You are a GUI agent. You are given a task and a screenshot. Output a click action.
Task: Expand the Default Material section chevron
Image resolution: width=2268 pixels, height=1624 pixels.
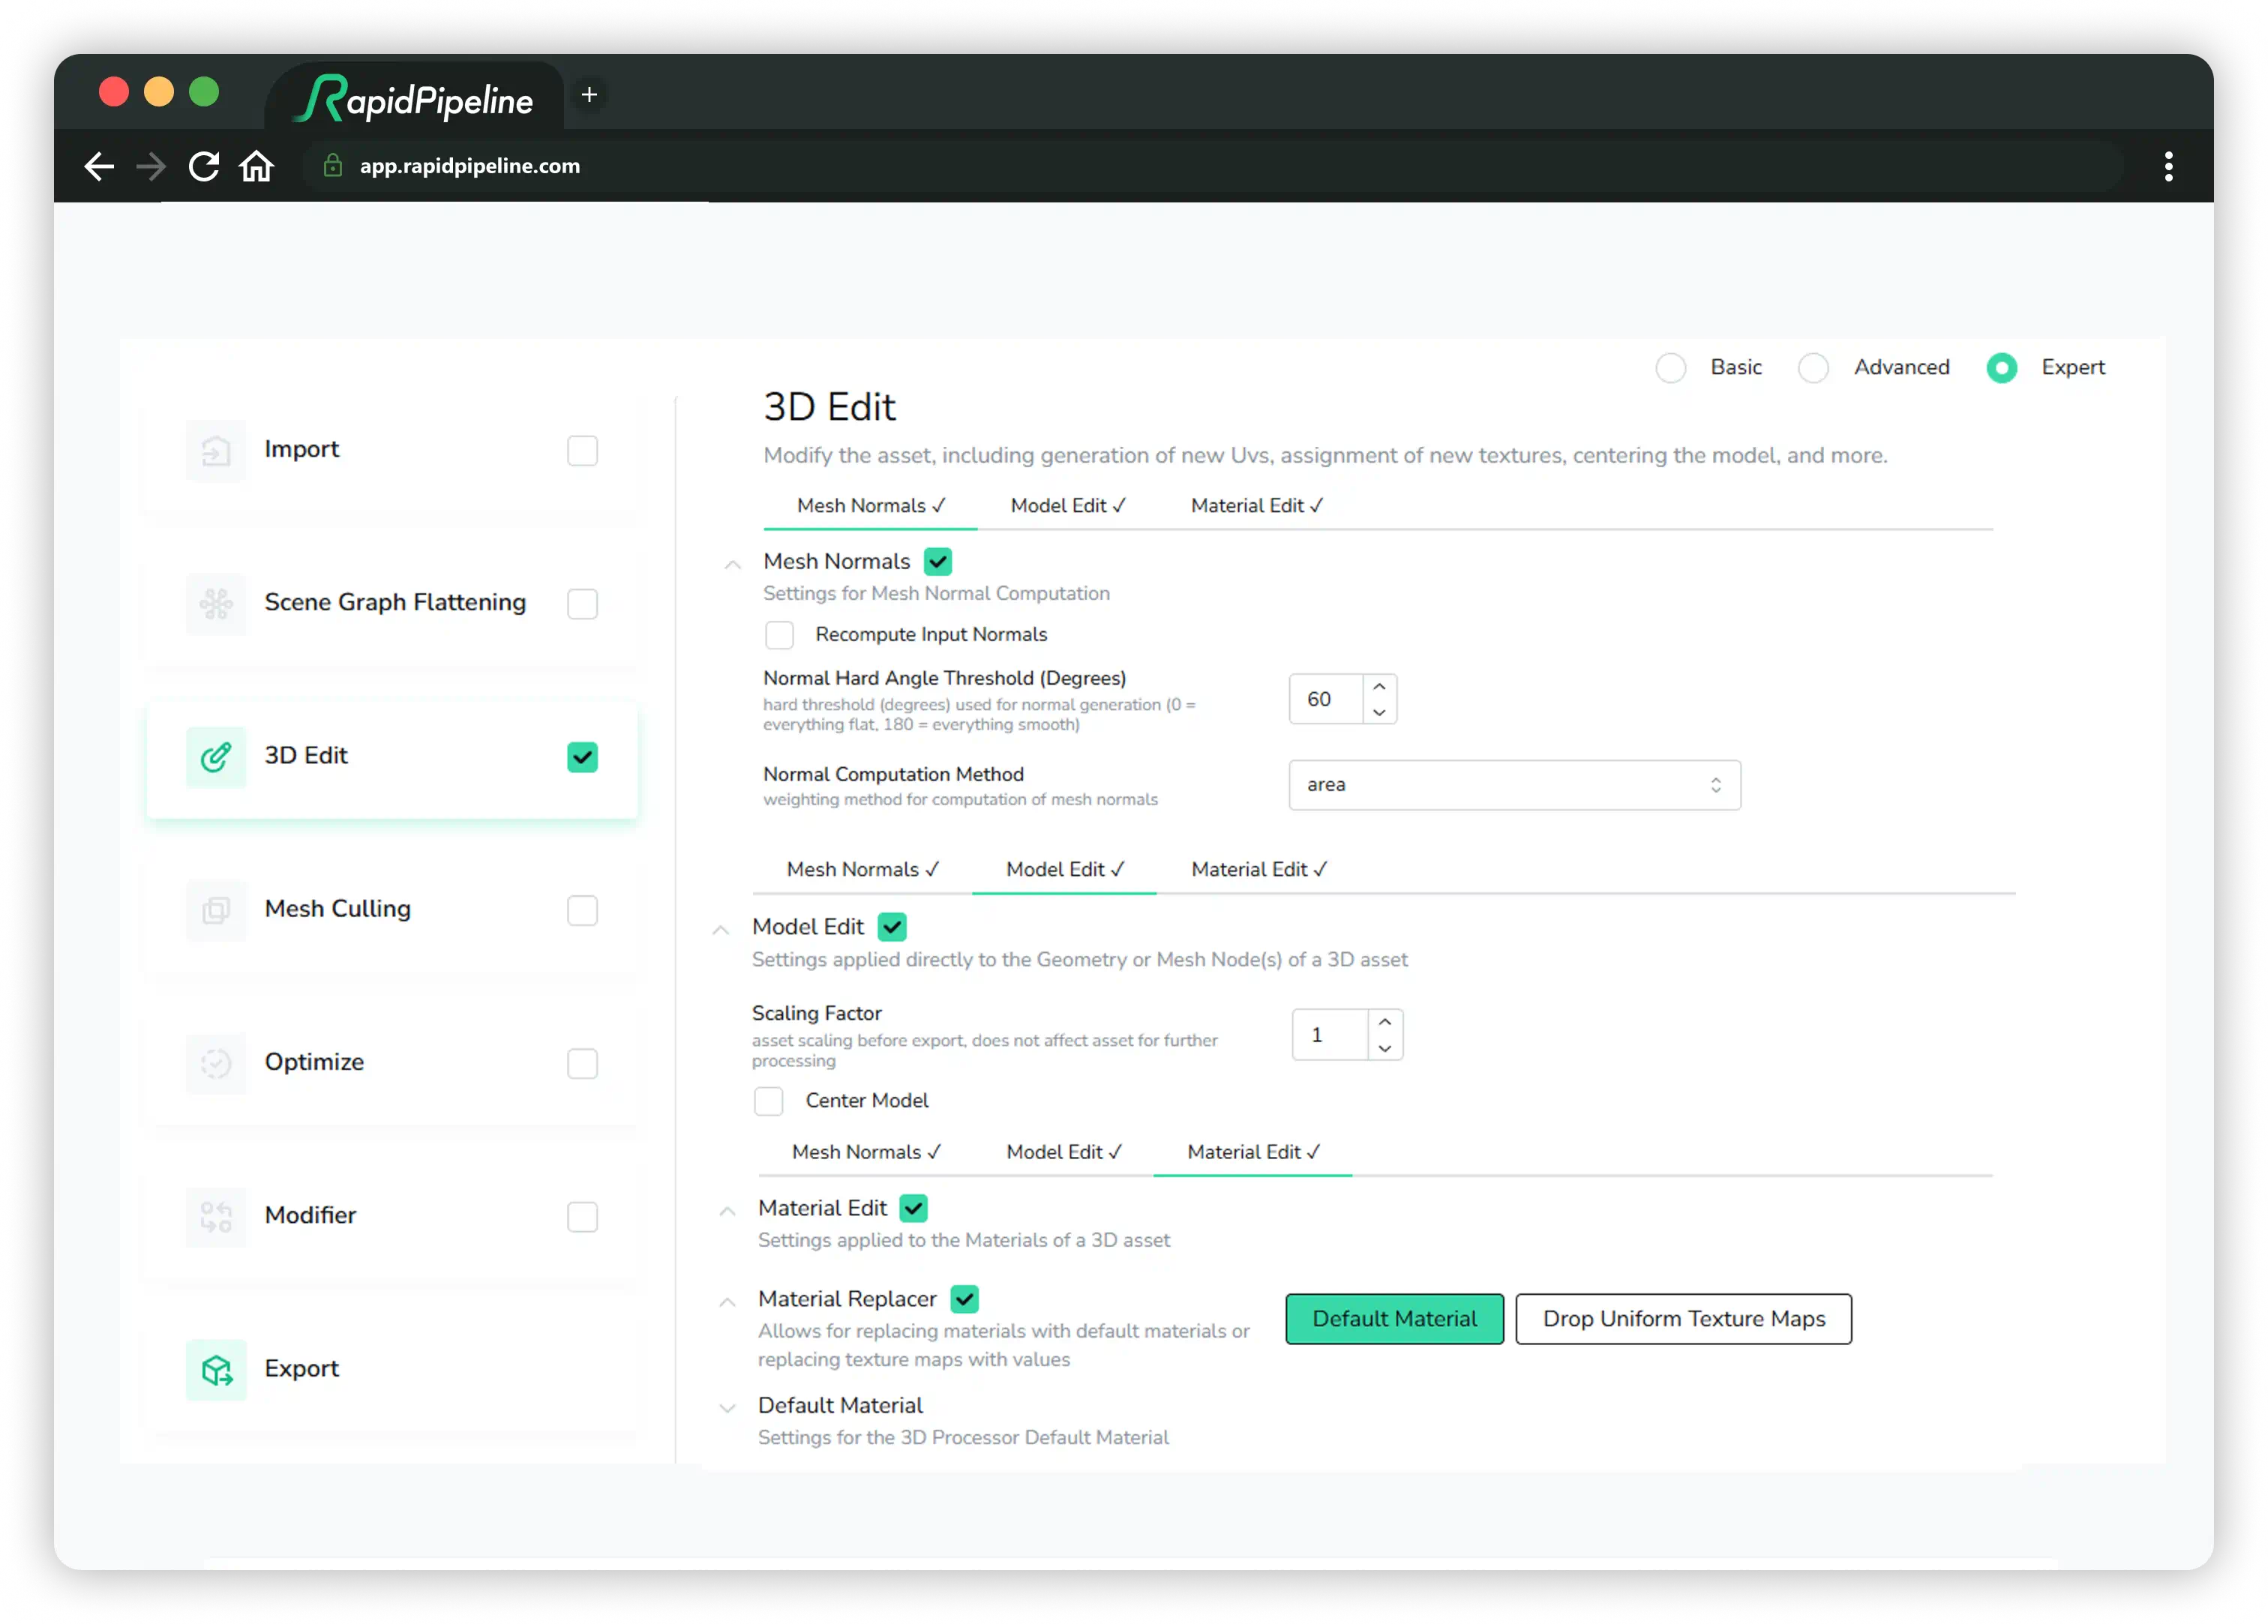[x=727, y=1408]
